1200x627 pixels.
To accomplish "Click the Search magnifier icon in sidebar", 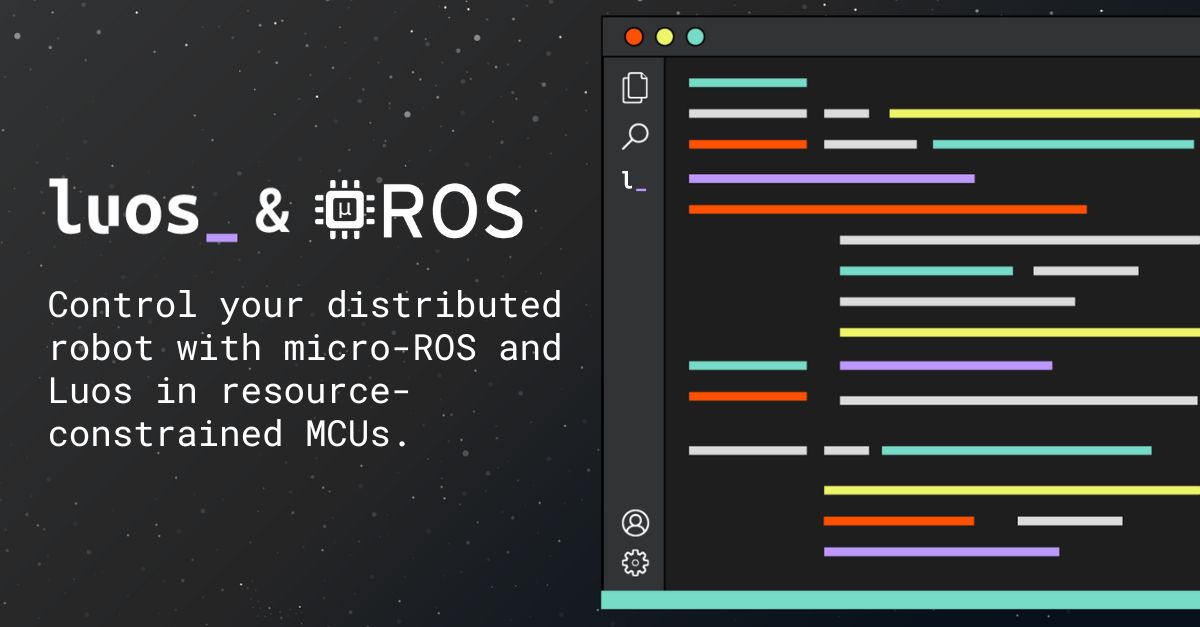I will (635, 136).
